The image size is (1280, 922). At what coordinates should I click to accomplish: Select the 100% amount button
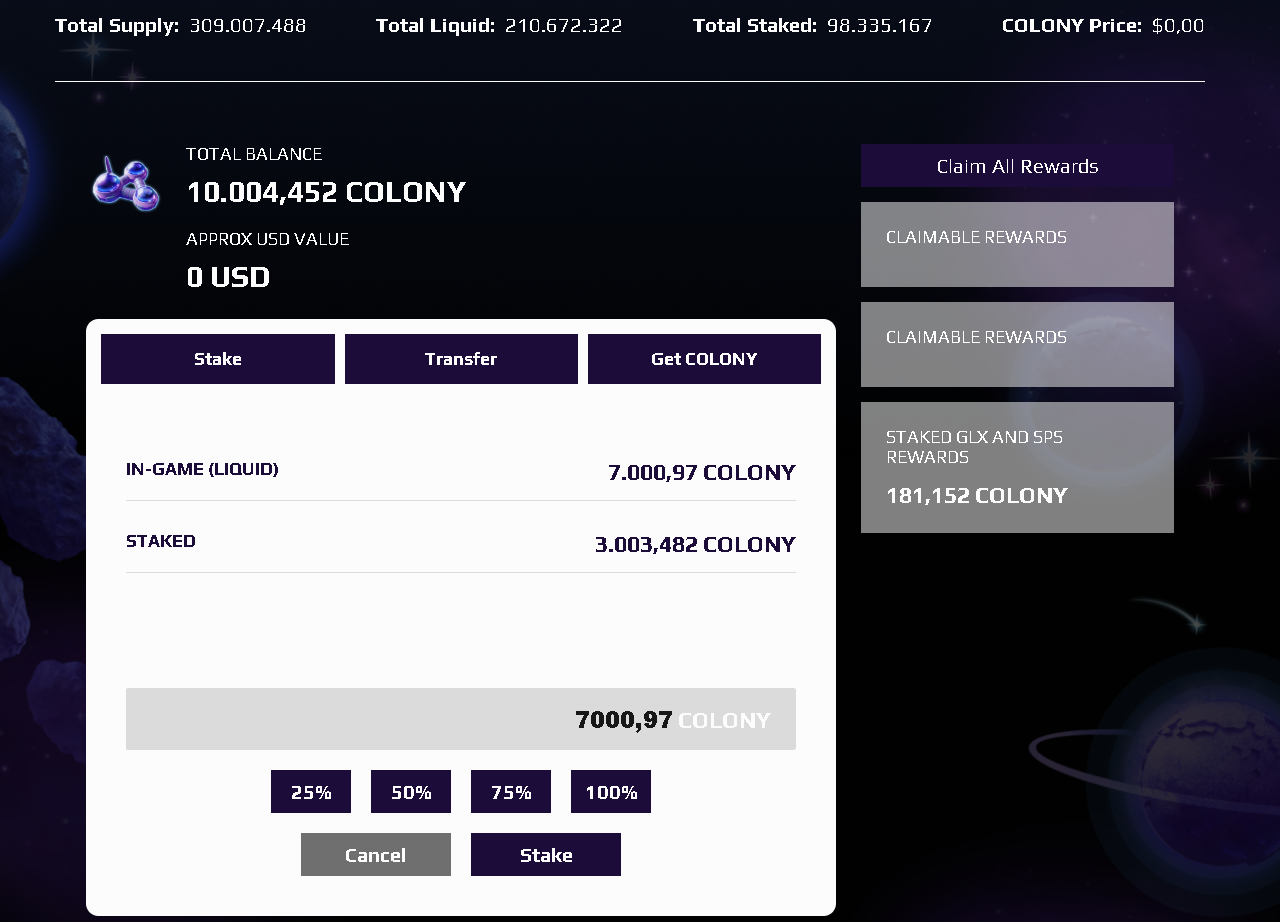tap(611, 792)
